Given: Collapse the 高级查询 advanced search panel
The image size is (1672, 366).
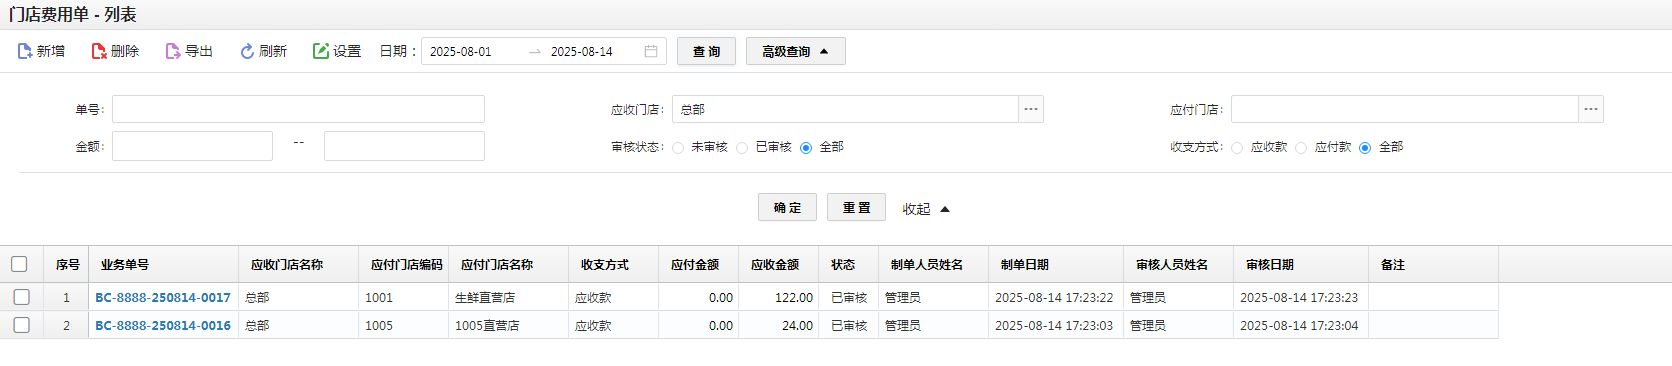Looking at the screenshot, I should [x=796, y=51].
